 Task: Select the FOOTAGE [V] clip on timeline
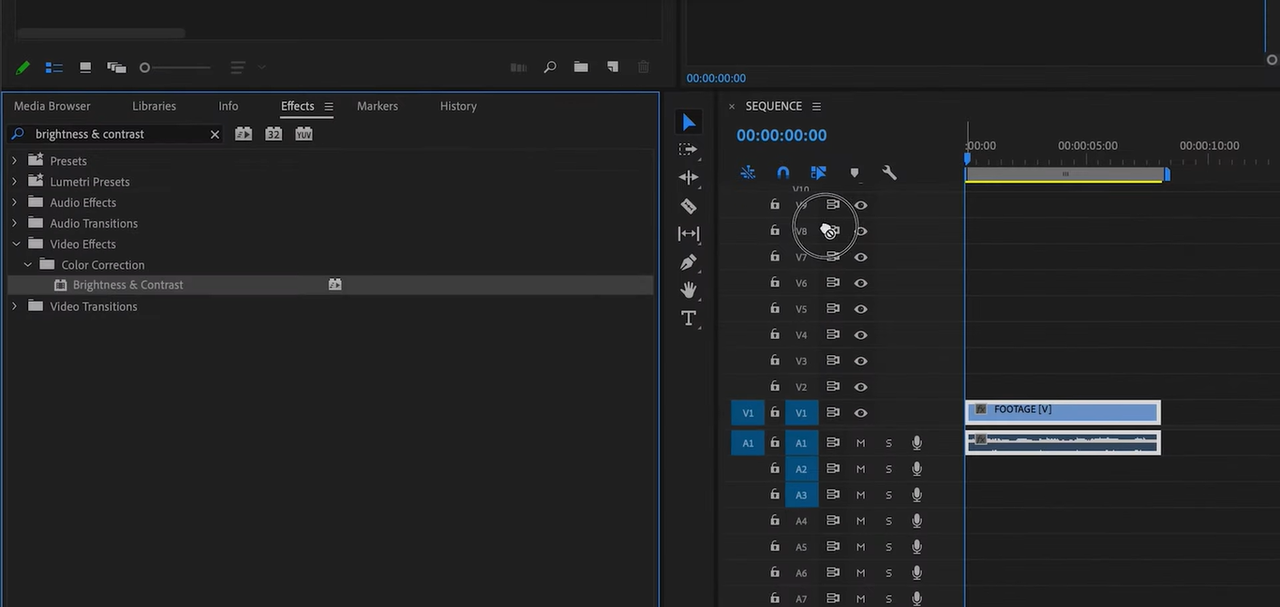tap(1062, 410)
